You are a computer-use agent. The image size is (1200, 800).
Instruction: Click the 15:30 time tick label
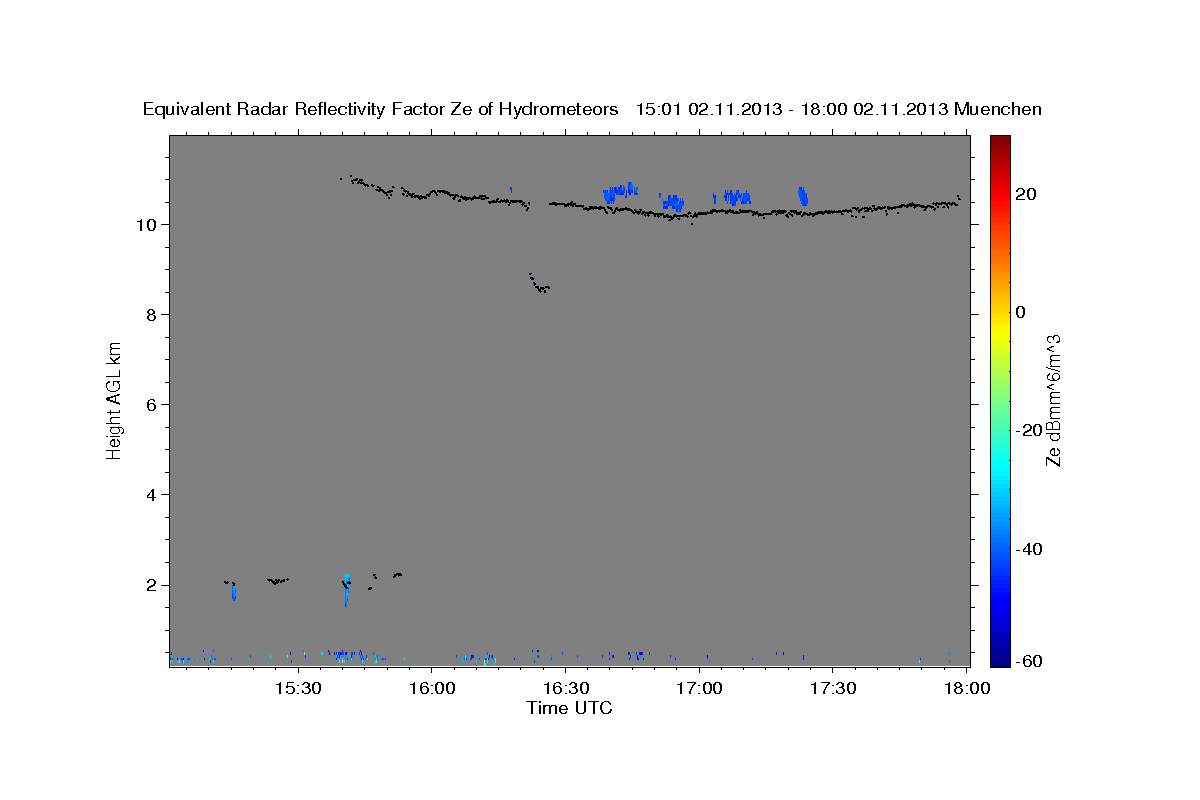pyautogui.click(x=298, y=688)
